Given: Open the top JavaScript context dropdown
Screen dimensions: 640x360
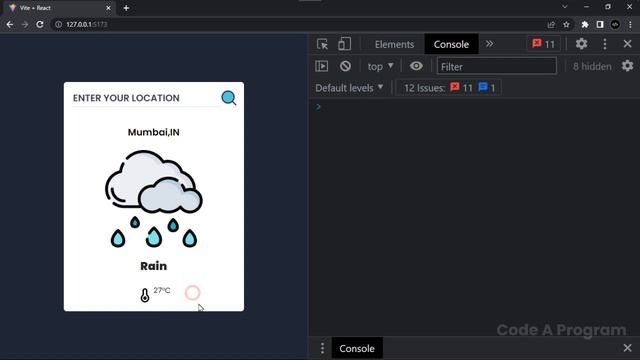Looking at the screenshot, I should click(380, 66).
